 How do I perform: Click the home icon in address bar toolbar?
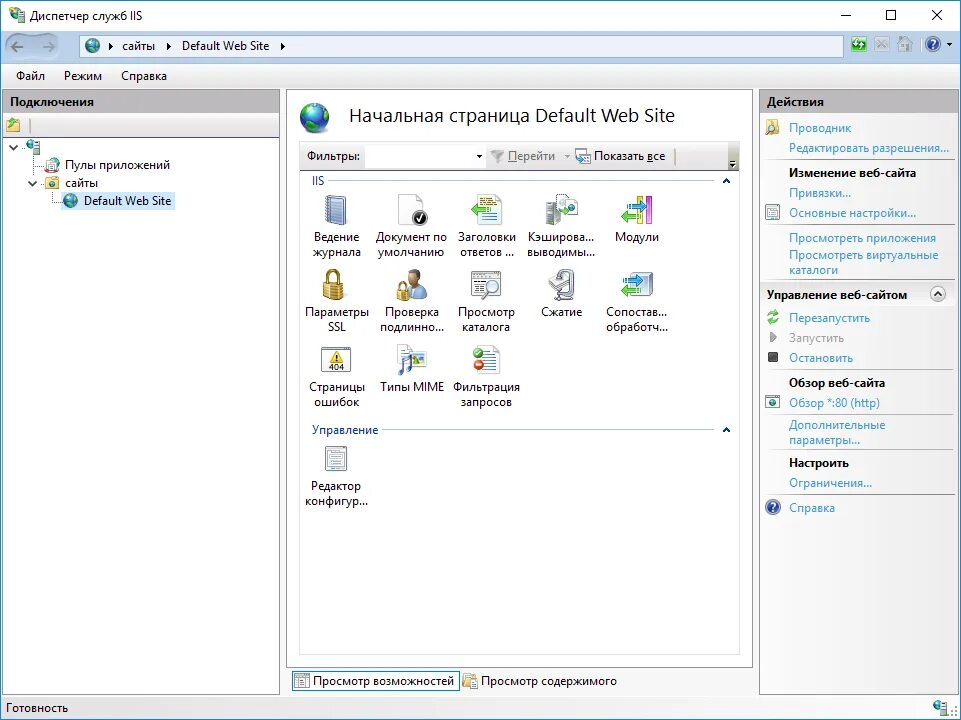(905, 45)
